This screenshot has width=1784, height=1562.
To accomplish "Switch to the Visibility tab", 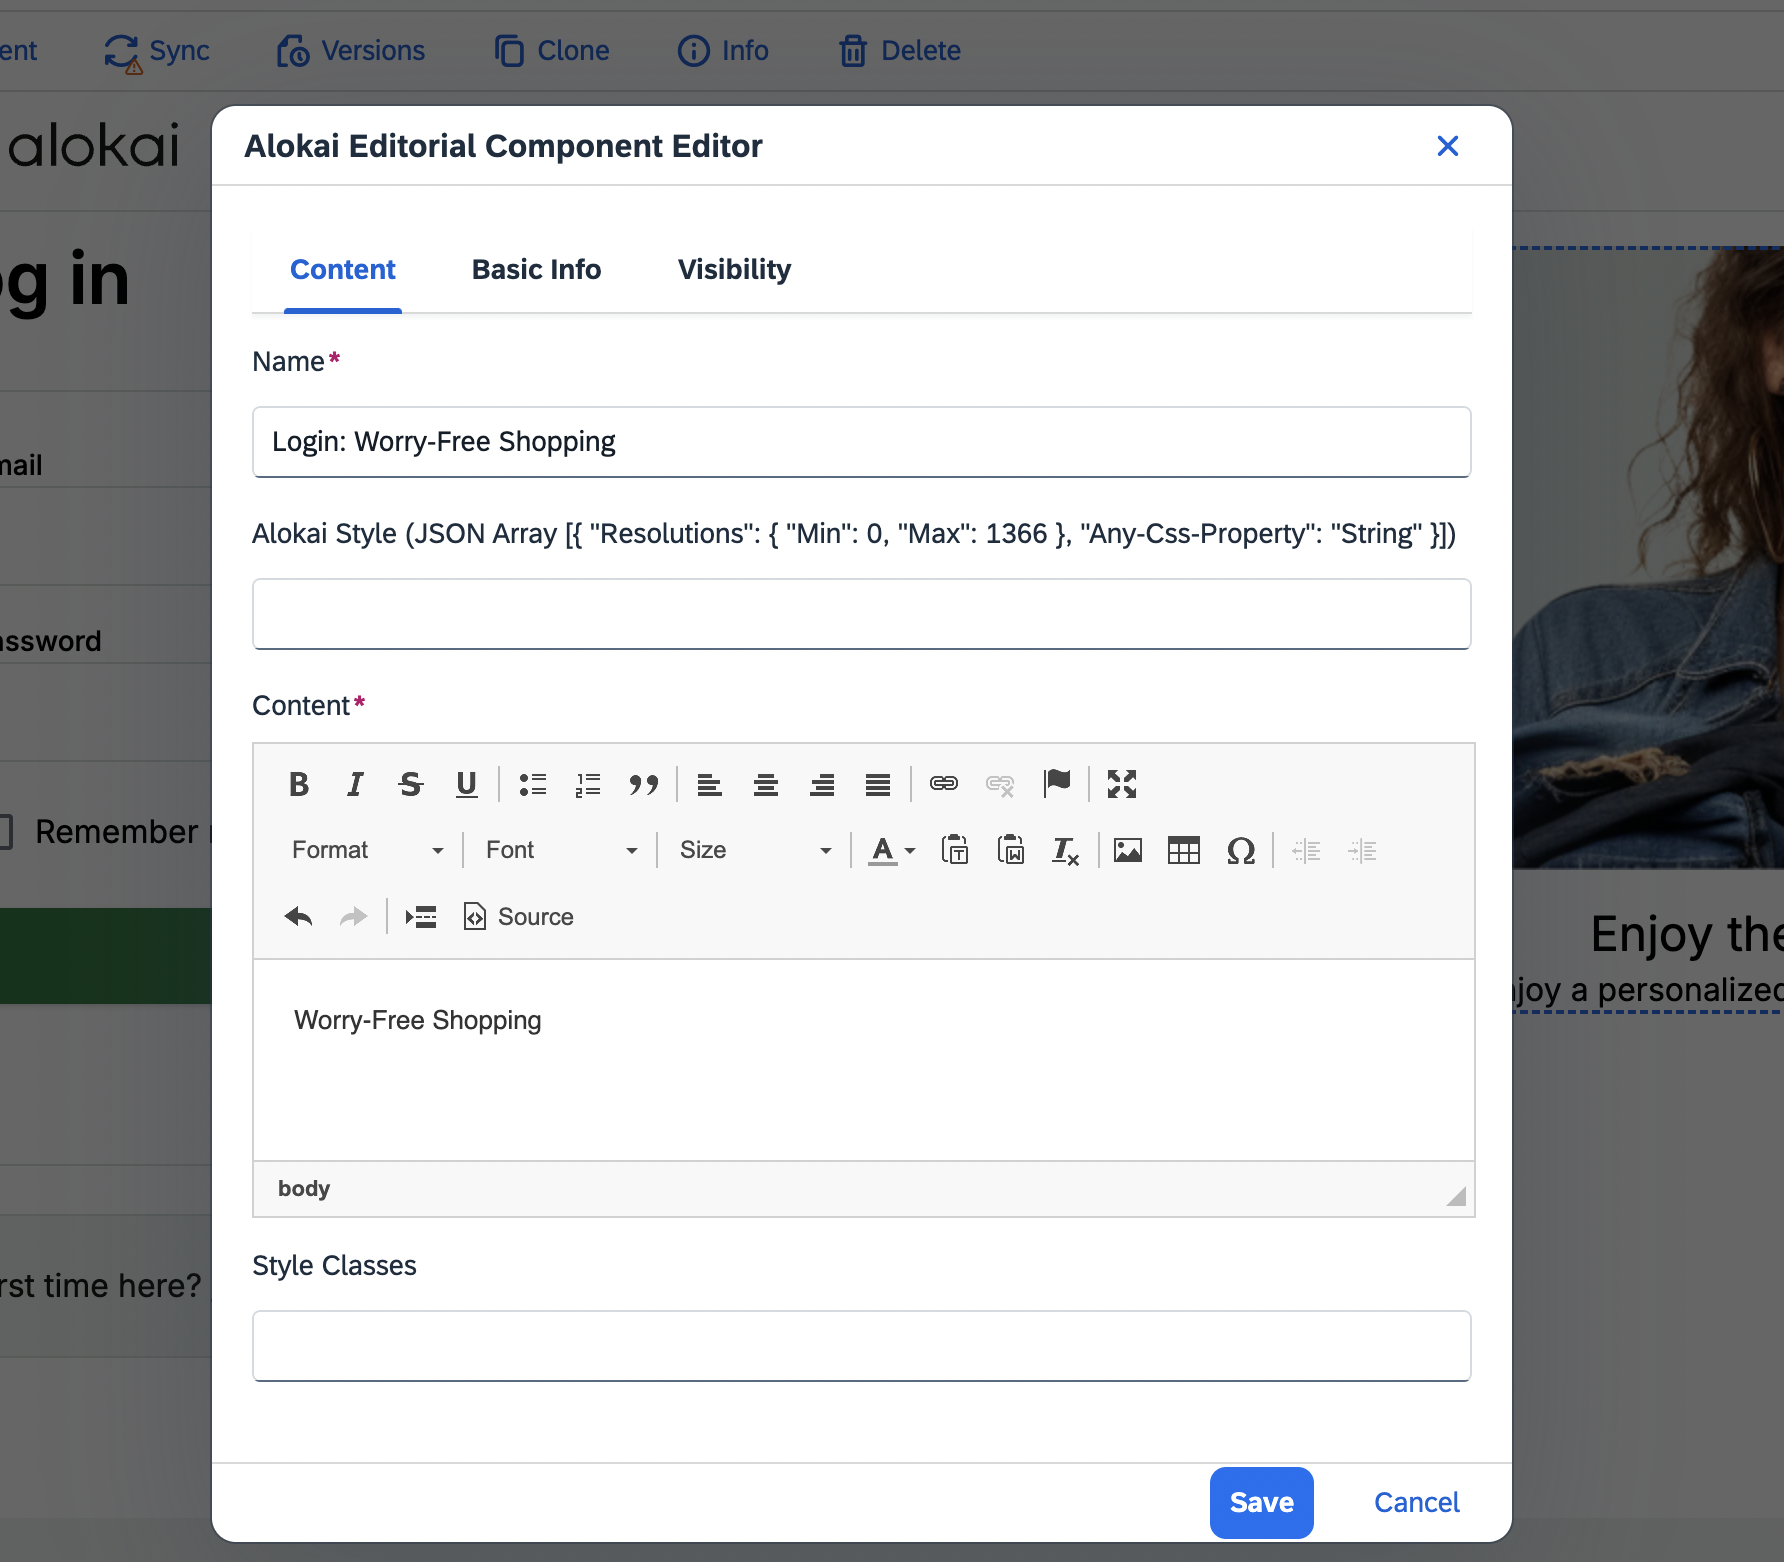I will [x=734, y=270].
